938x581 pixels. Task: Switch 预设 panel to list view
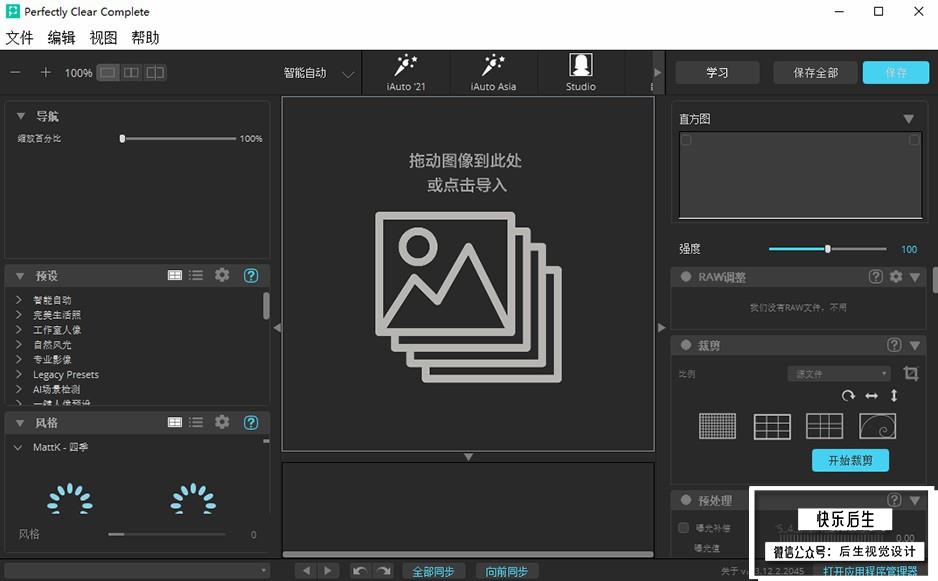(196, 275)
